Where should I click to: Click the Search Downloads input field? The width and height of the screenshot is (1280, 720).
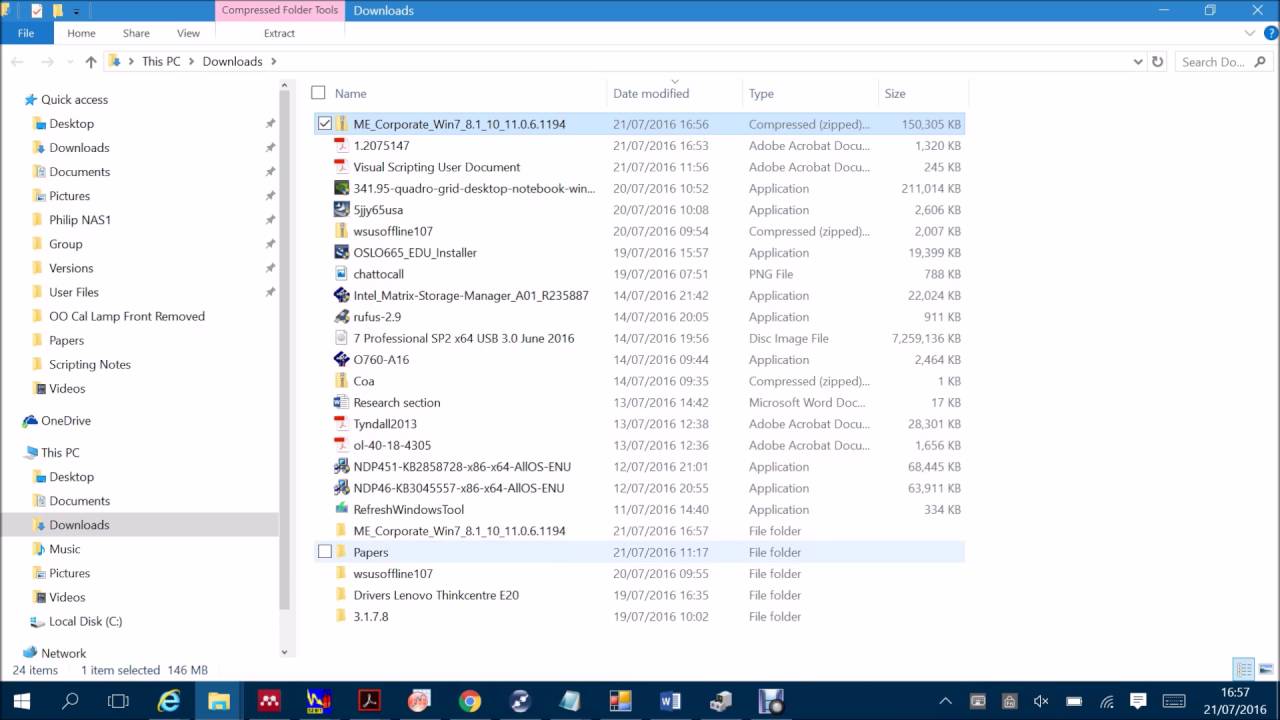(x=1224, y=62)
